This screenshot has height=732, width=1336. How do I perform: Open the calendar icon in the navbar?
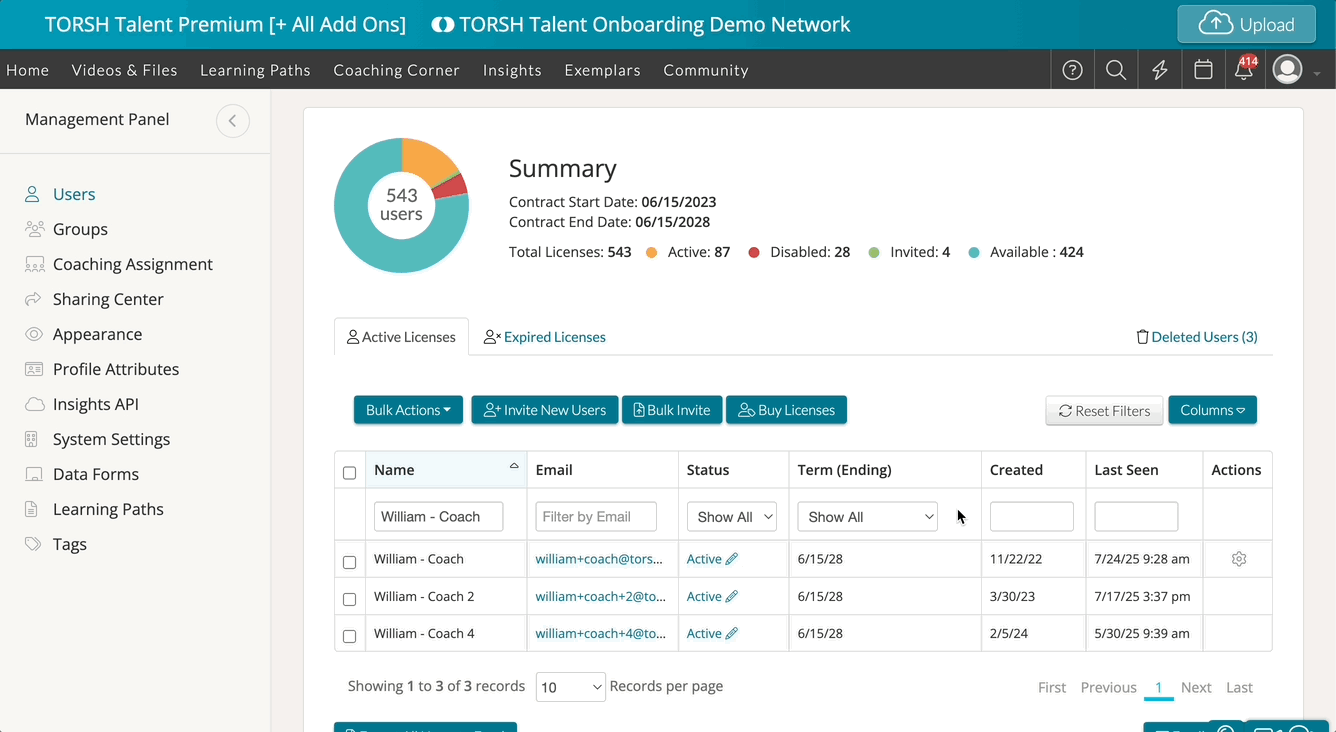[x=1204, y=70]
